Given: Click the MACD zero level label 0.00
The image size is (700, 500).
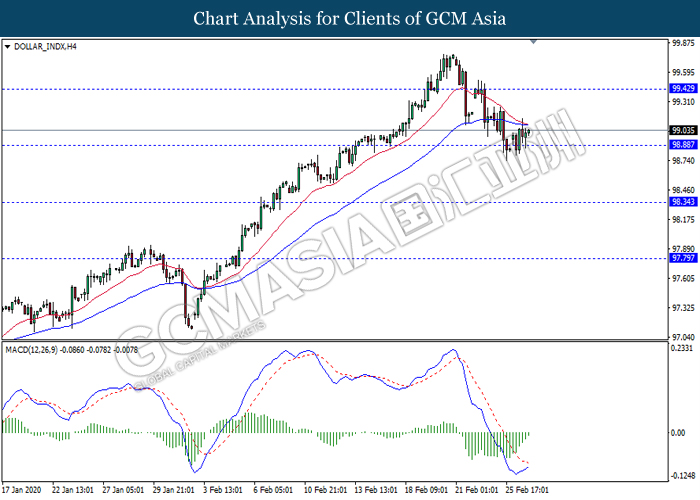Looking at the screenshot, I should [678, 433].
